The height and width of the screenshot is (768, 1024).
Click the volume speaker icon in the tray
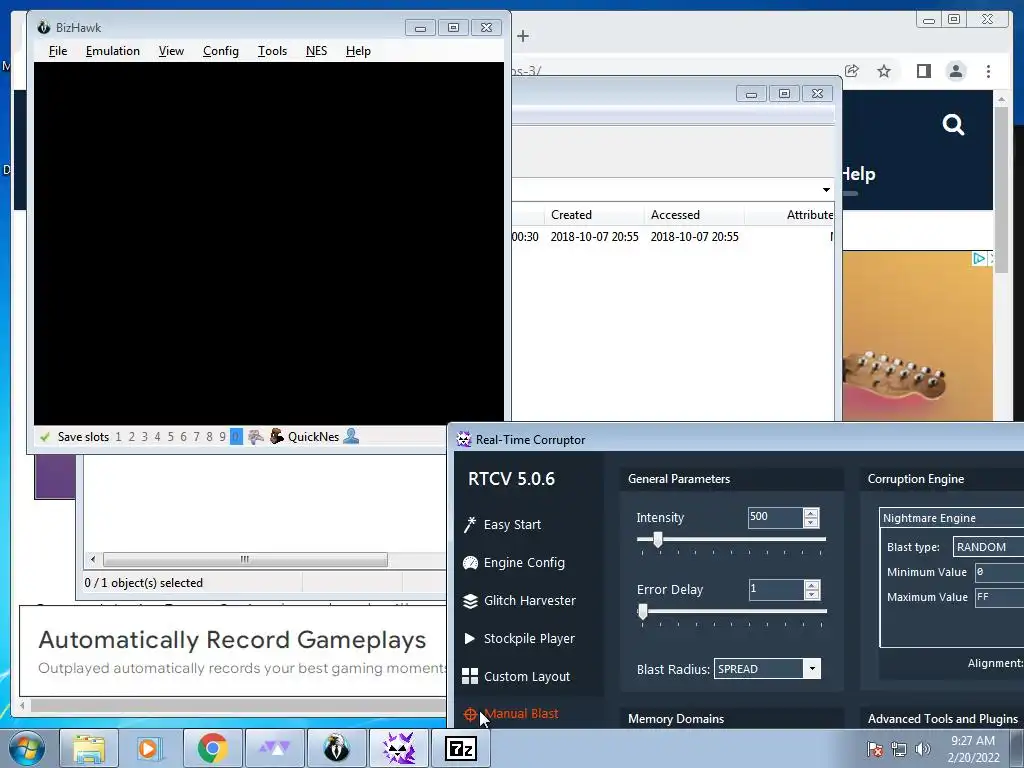pos(923,749)
